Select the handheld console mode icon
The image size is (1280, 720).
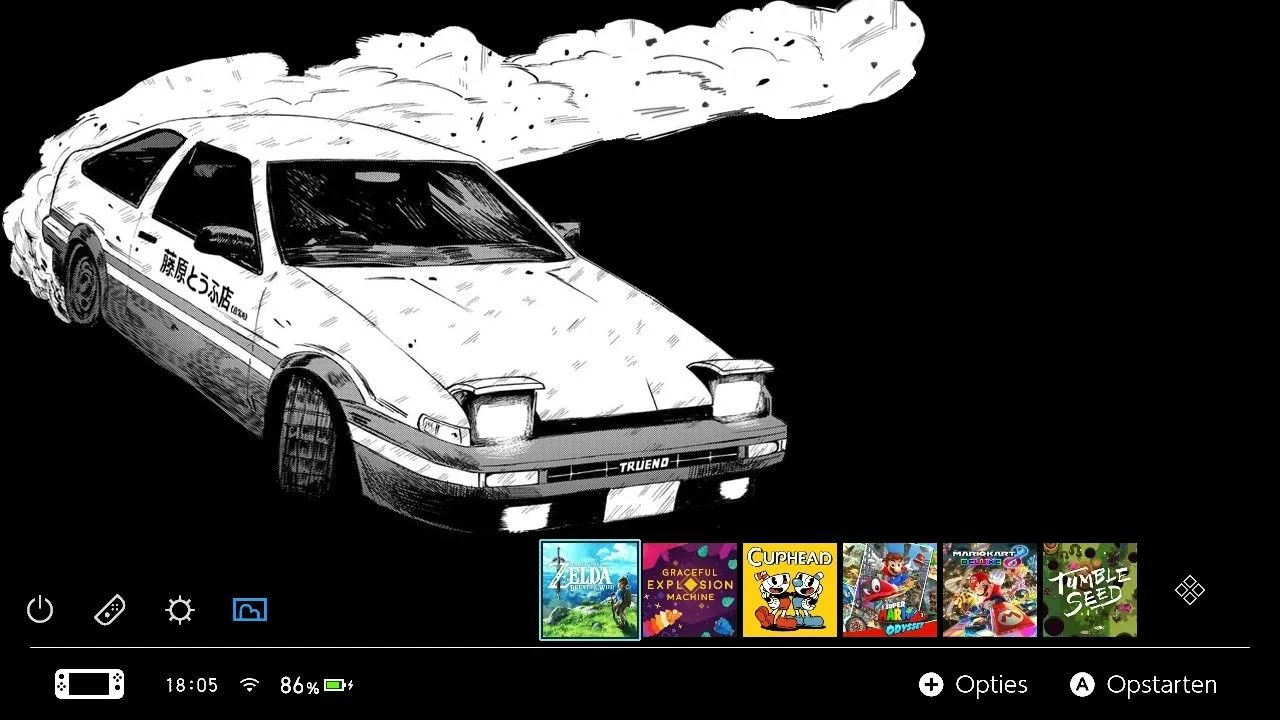[x=90, y=685]
